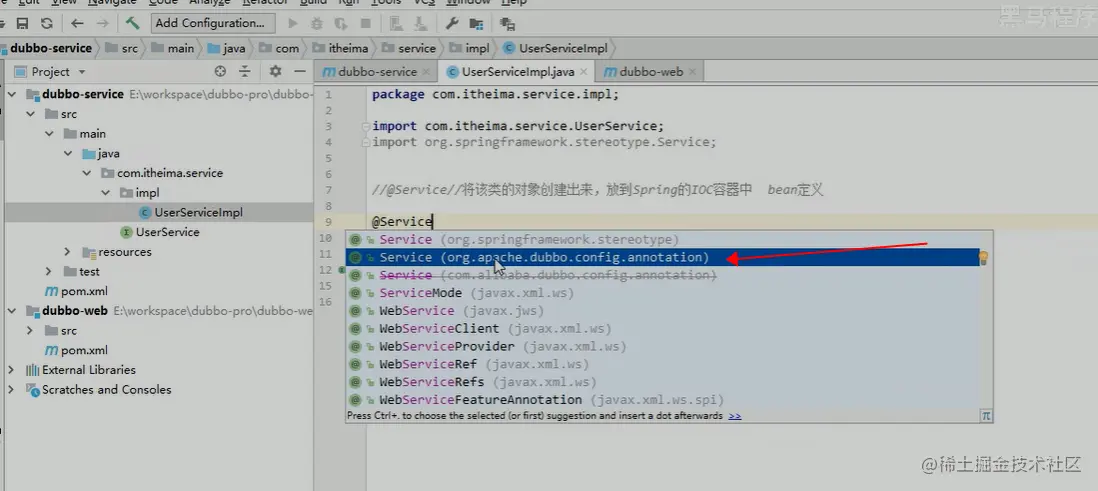This screenshot has height=491, width=1098.
Task: Collapse the dubbo-web module node
Action: coord(12,311)
